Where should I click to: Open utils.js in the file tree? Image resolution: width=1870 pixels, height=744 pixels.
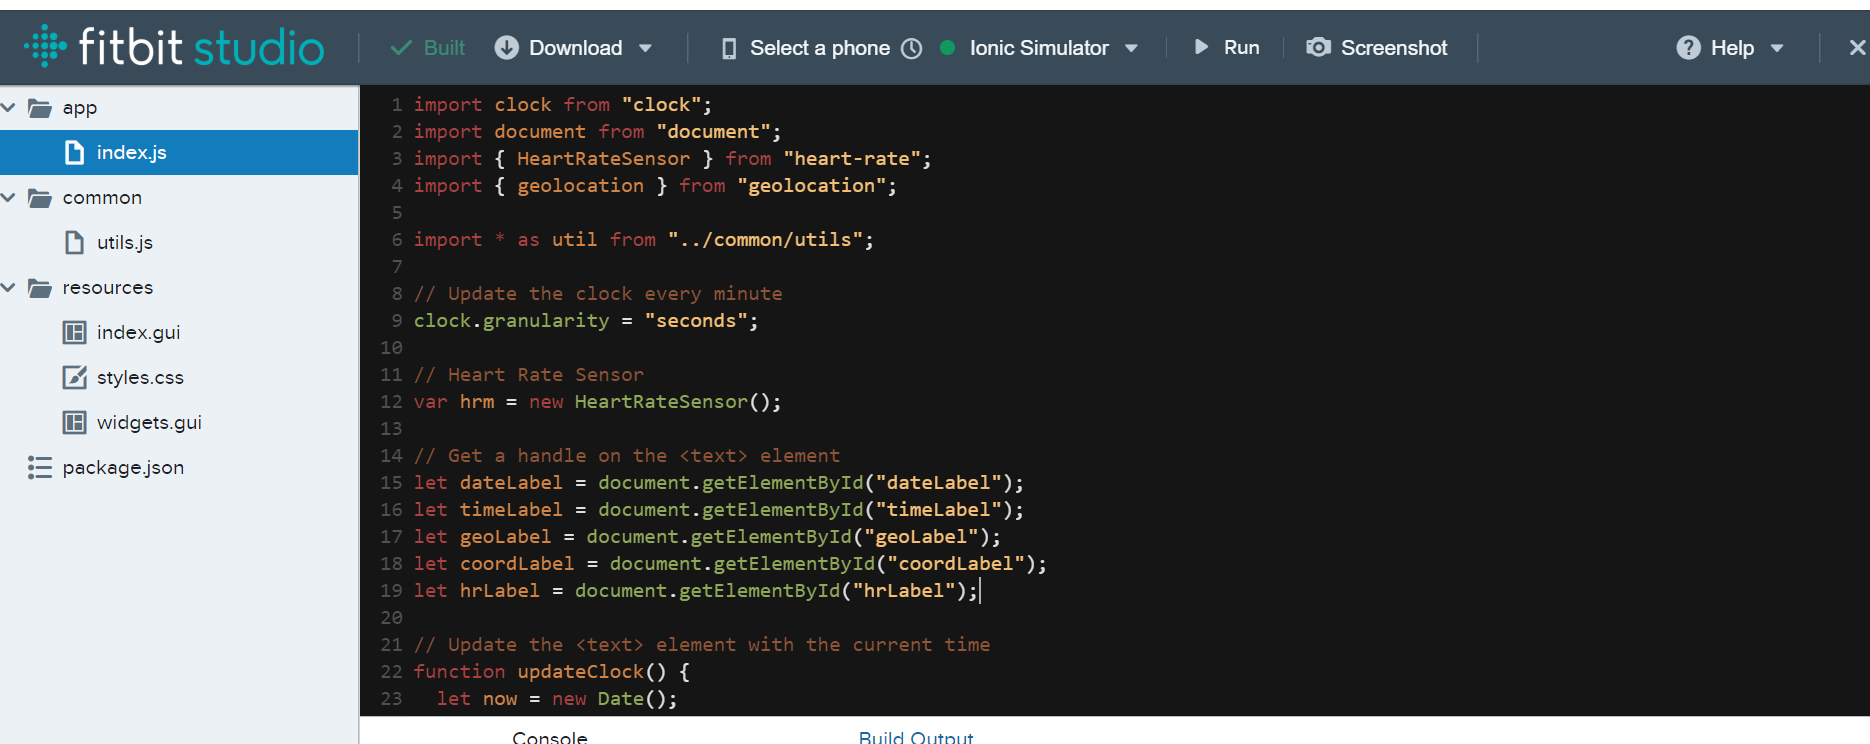coord(125,242)
